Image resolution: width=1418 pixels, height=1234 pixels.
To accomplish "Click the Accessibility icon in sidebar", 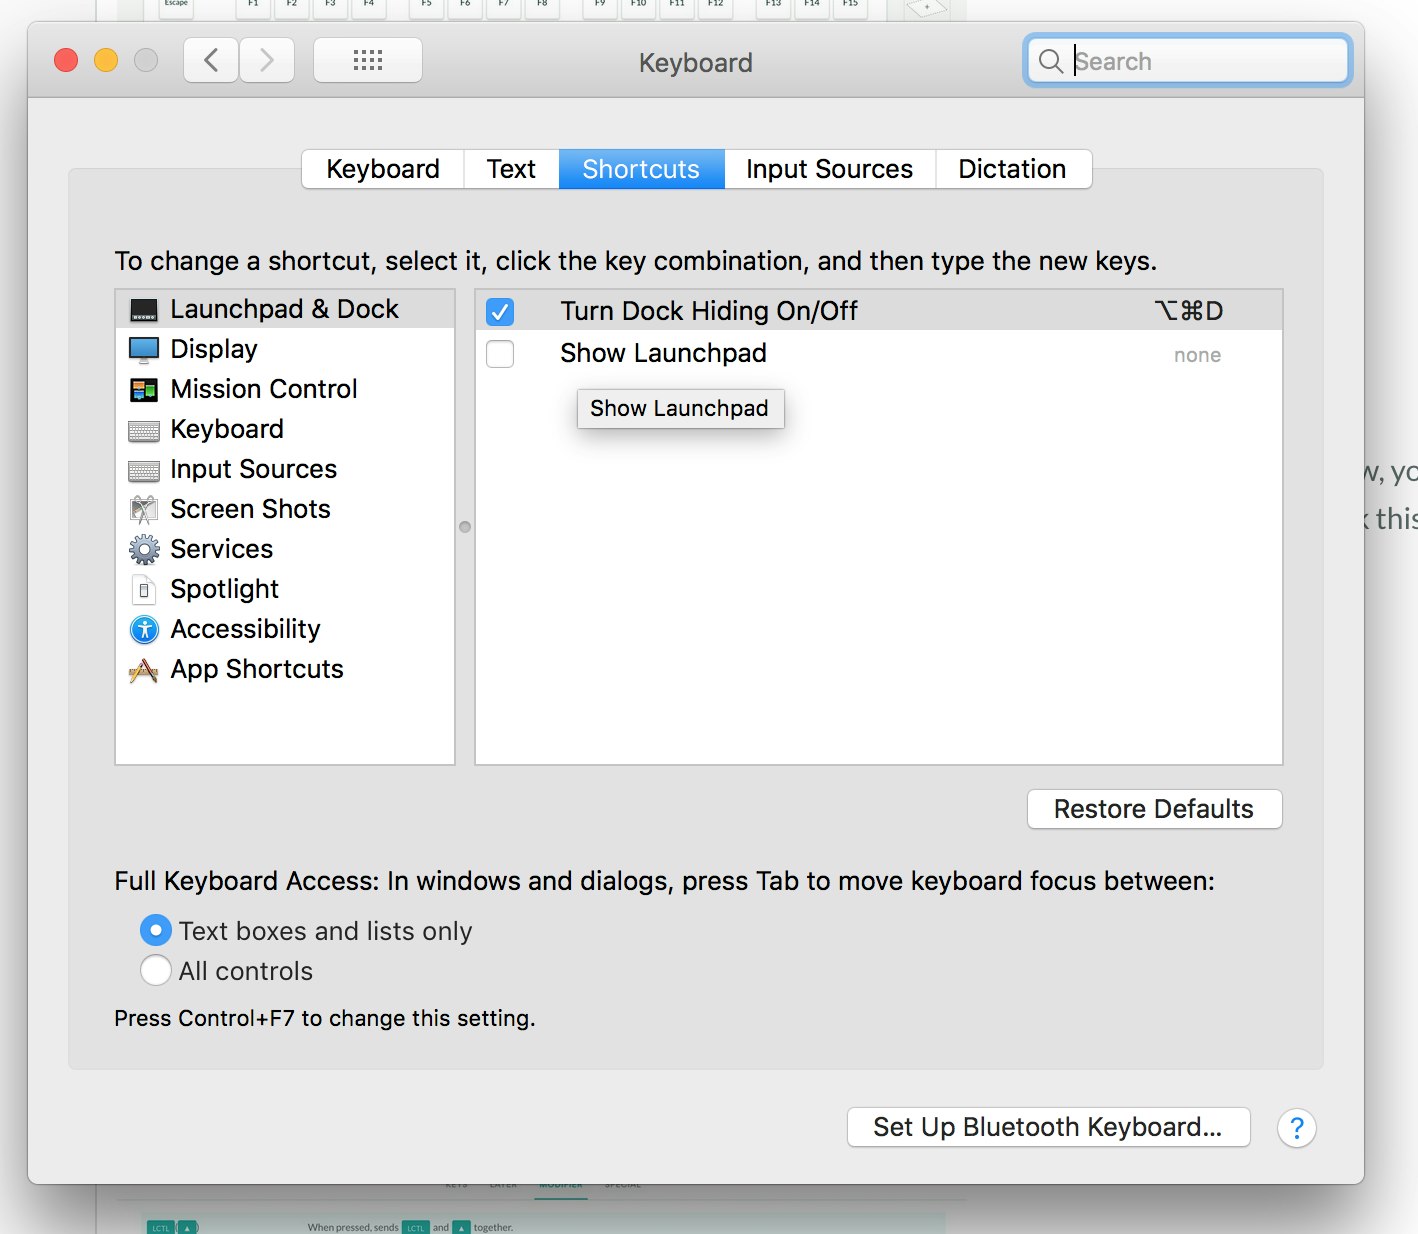I will (144, 629).
